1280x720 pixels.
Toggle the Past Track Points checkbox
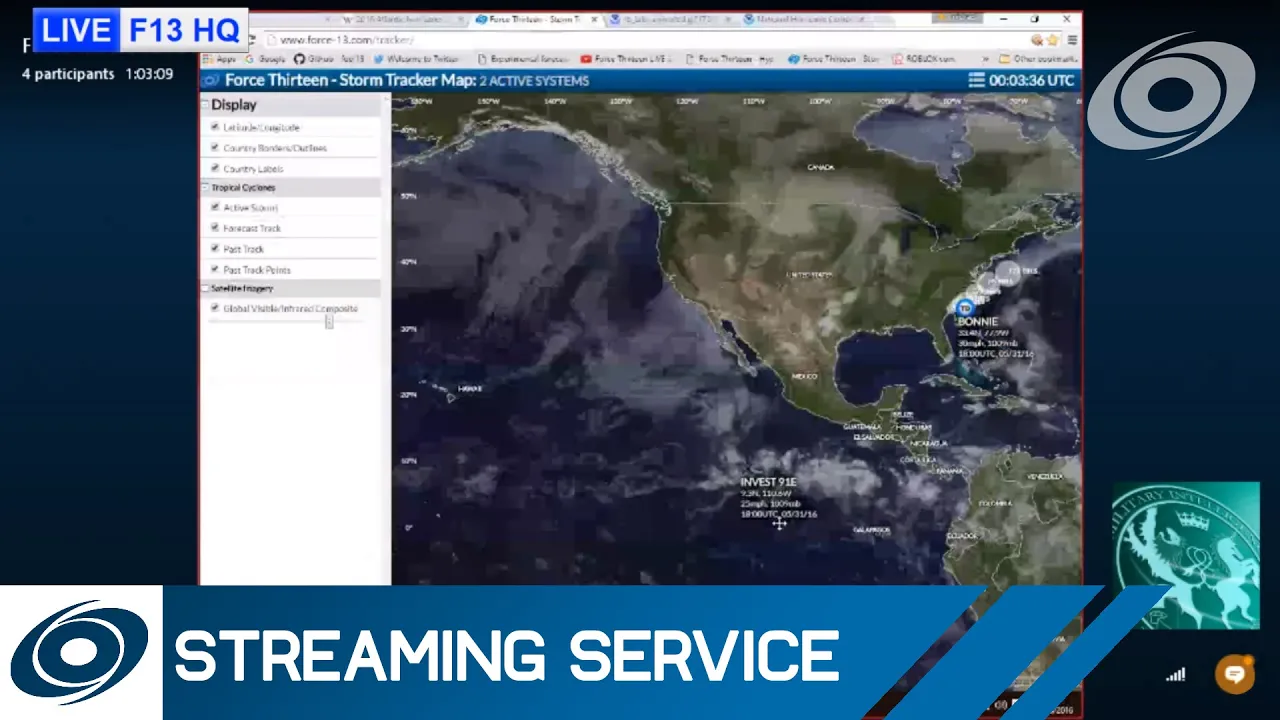[215, 269]
